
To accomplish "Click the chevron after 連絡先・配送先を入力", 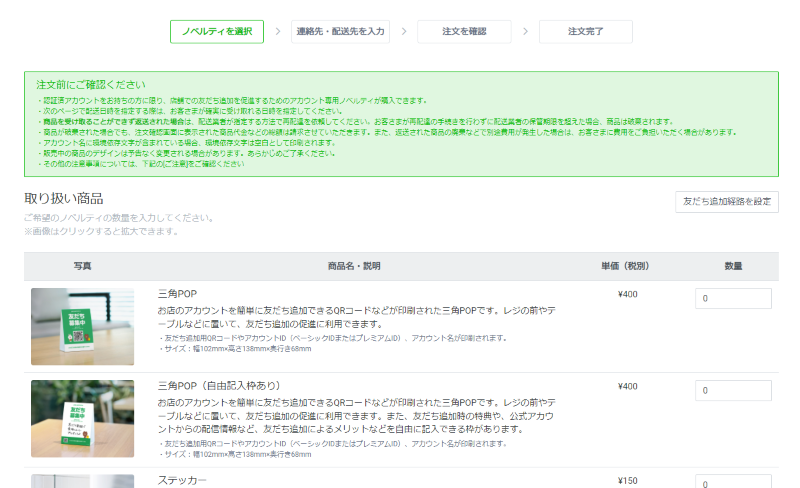I will tap(403, 32).
